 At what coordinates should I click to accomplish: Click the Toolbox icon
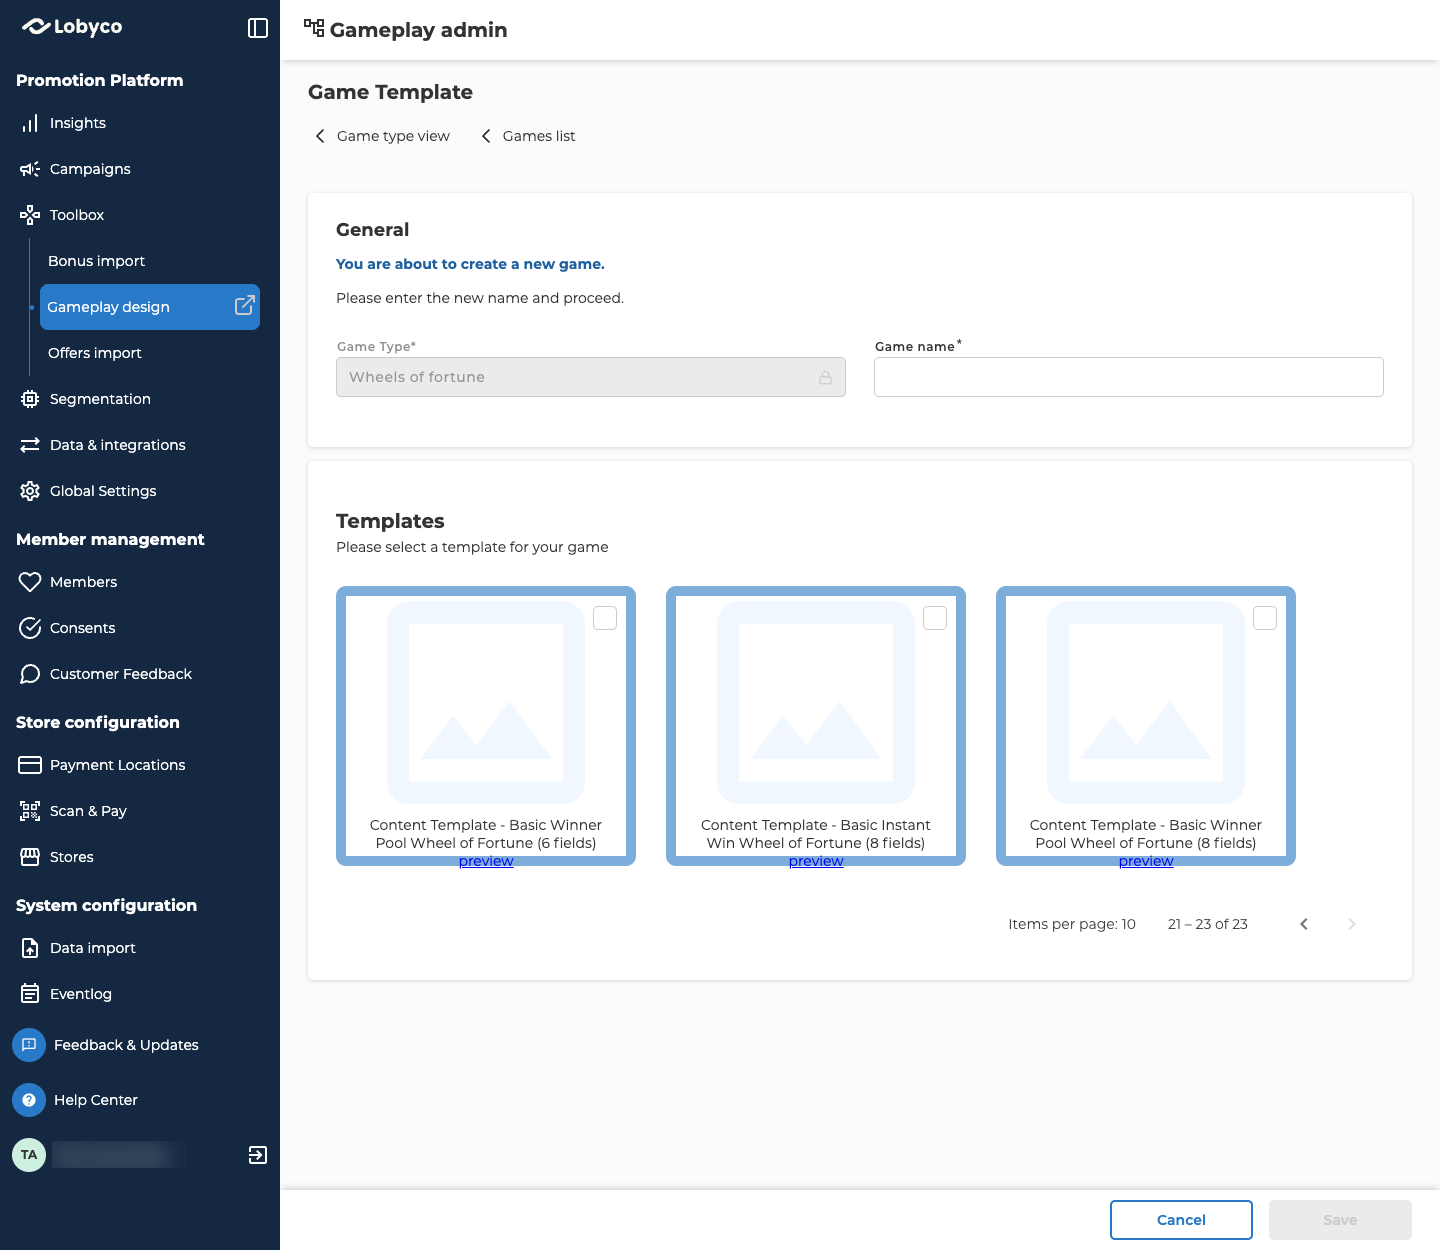[x=30, y=215]
